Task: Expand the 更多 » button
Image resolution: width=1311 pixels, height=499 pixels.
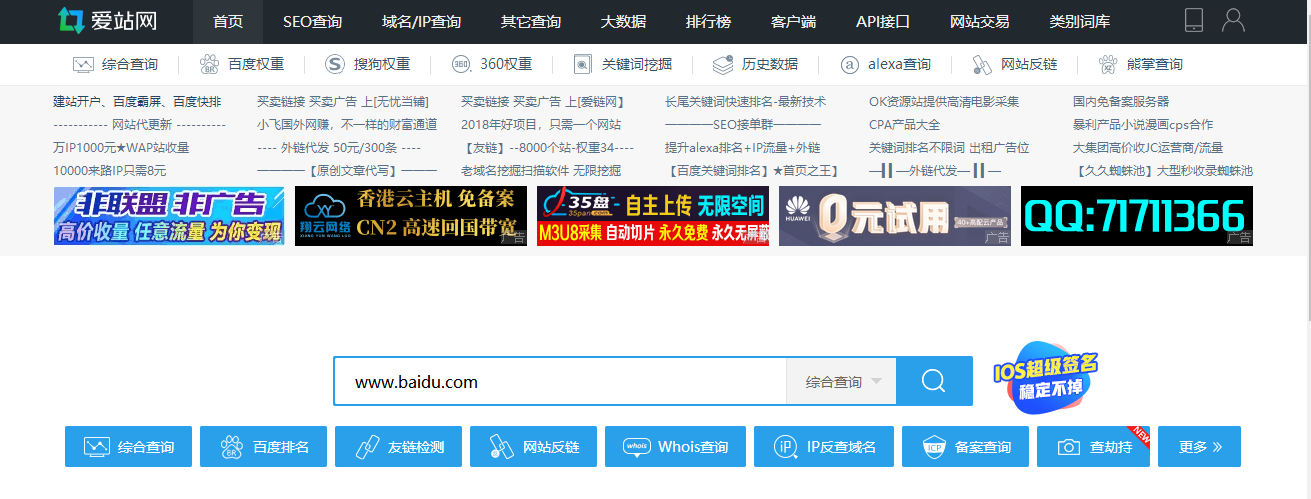Action: 1199,447
